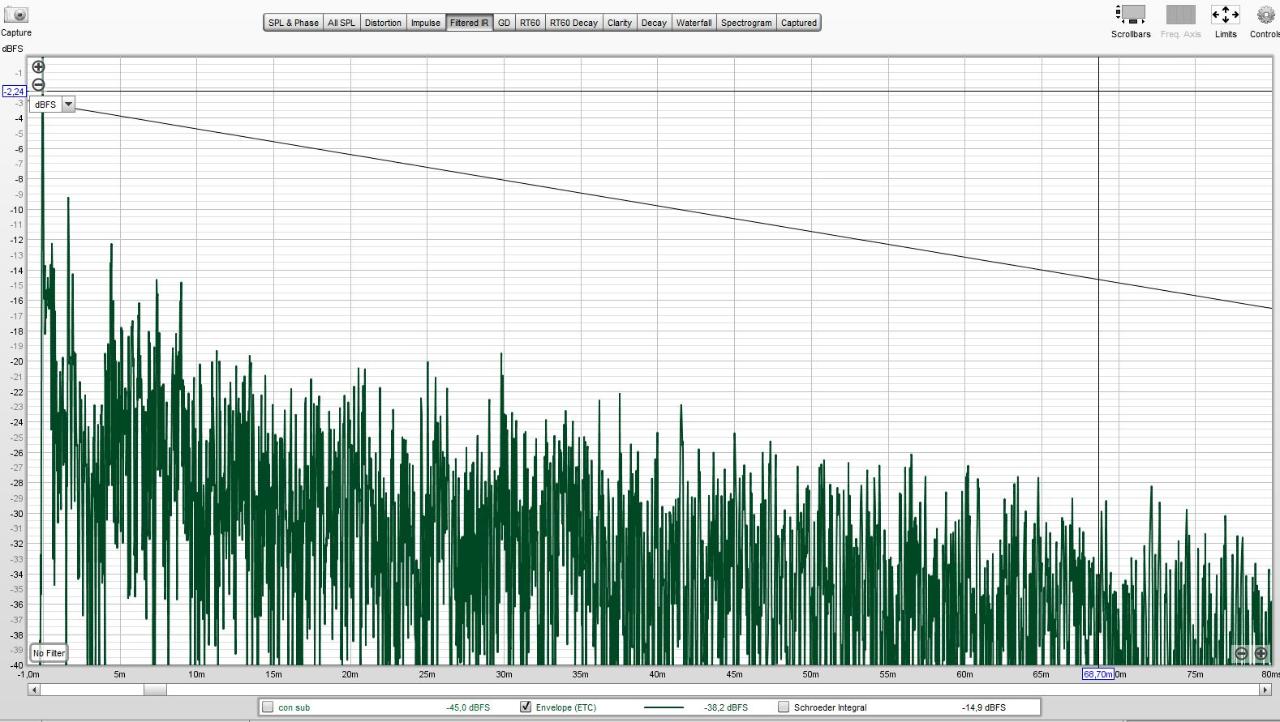Zoom in time axis with plus icon

pyautogui.click(x=1261, y=653)
